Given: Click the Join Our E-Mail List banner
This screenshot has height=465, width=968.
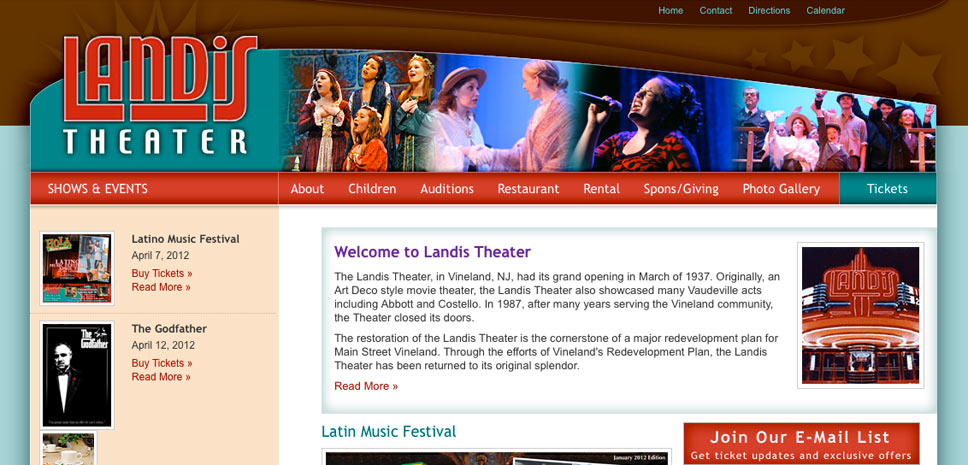Looking at the screenshot, I should pos(801,444).
